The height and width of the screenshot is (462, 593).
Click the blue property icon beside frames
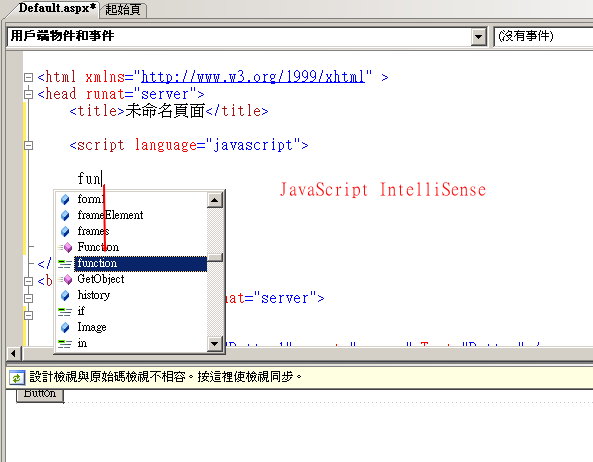tap(65, 231)
